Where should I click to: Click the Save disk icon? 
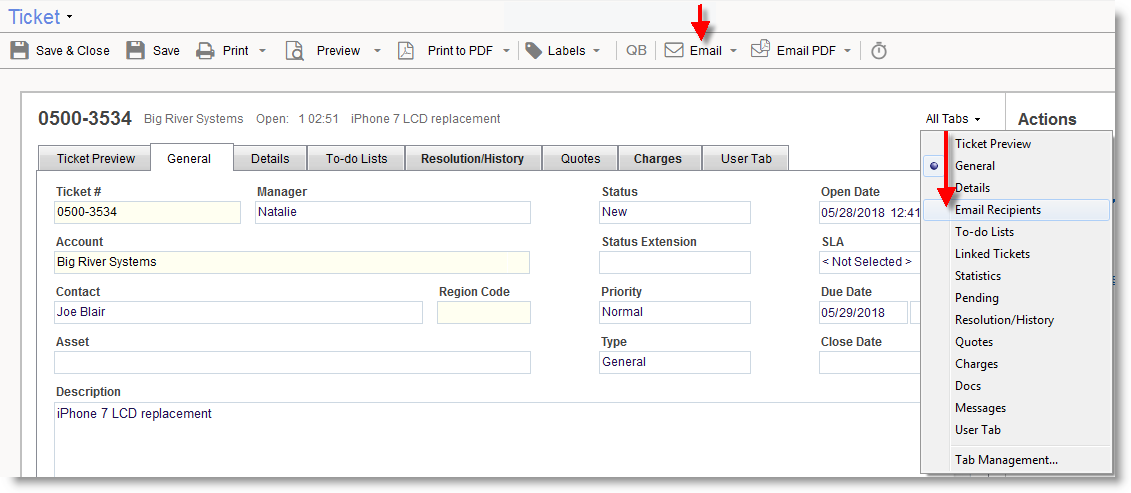136,50
